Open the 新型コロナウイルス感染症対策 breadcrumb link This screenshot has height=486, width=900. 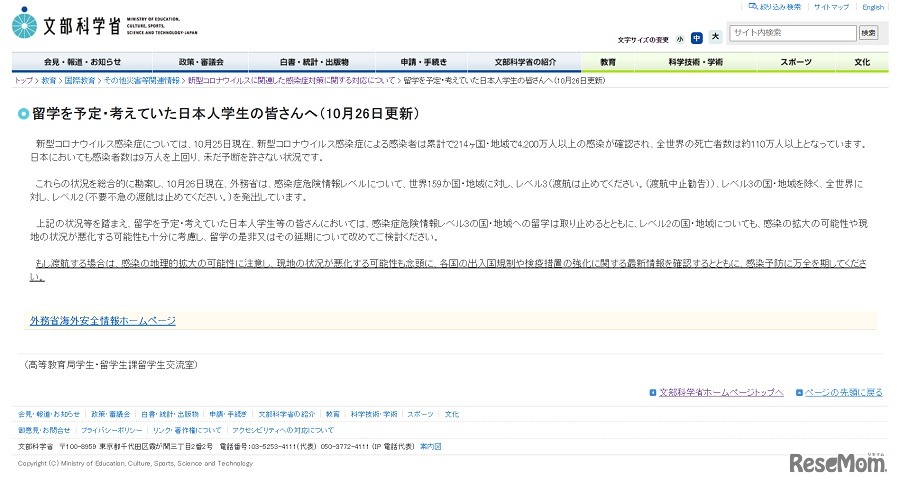292,81
